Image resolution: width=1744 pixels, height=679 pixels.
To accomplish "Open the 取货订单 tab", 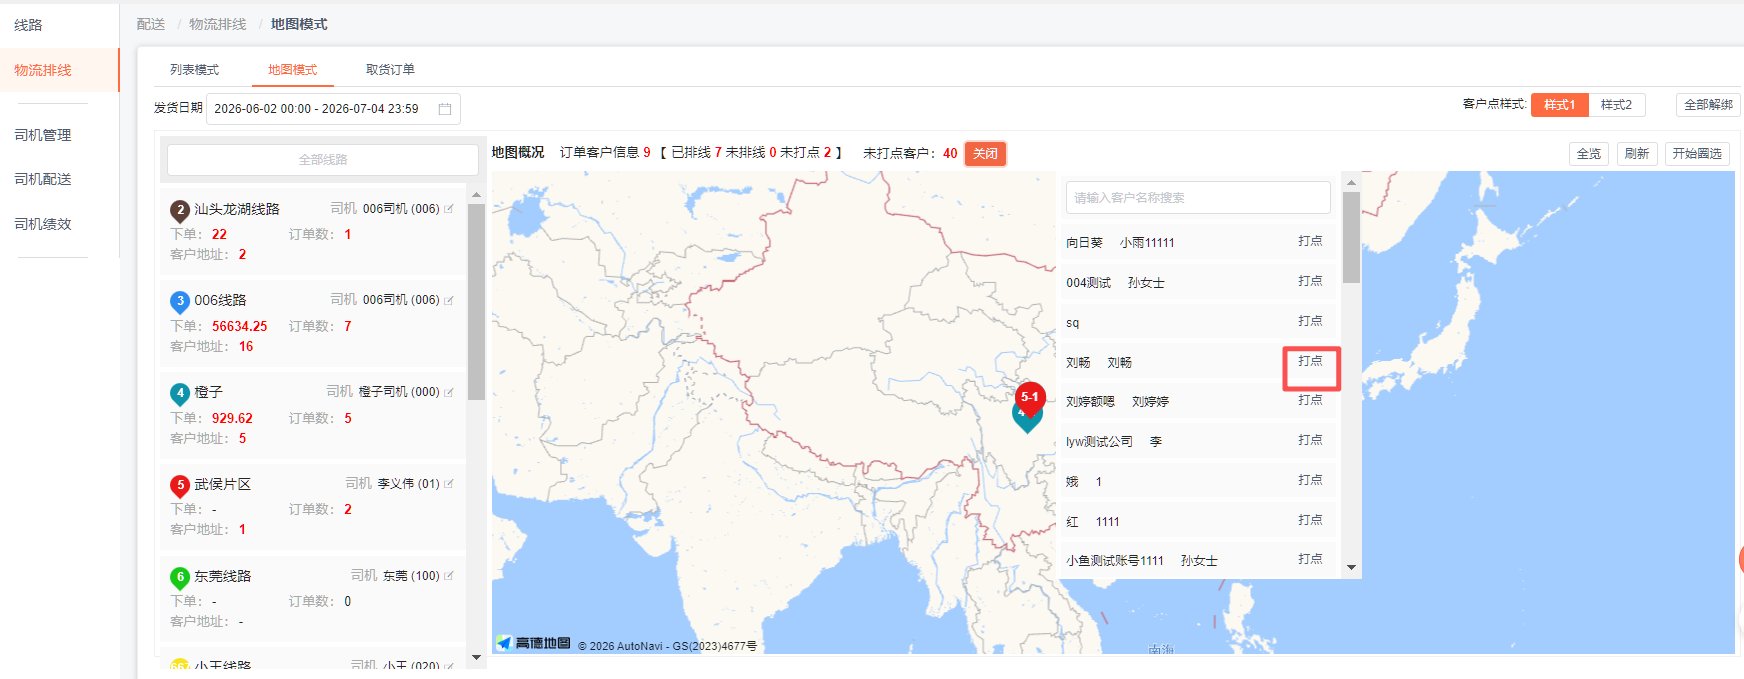I will point(390,70).
